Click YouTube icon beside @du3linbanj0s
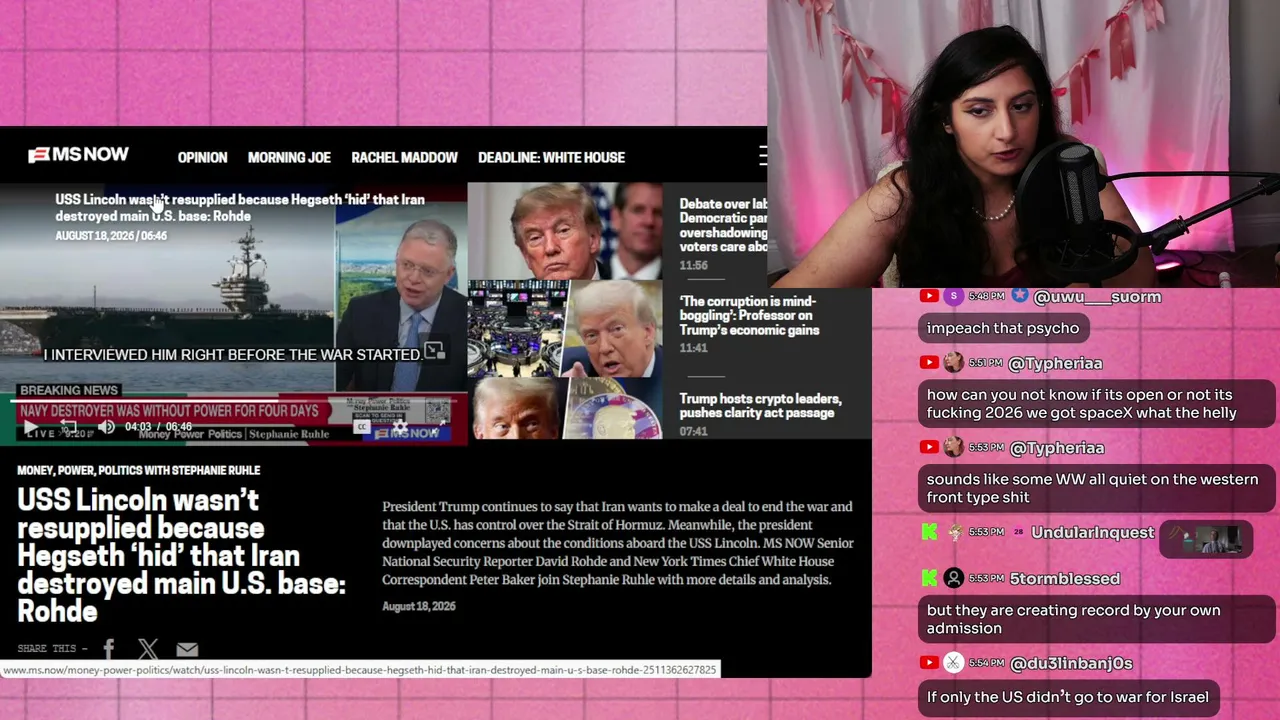The width and height of the screenshot is (1280, 720). pyautogui.click(x=929, y=662)
